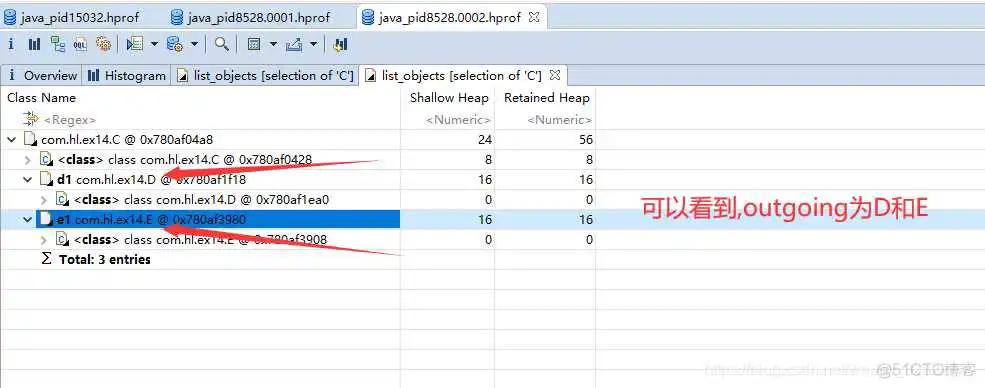Image resolution: width=985 pixels, height=388 pixels.
Task: Click the database icon on java_pid8528.0001.hprof tab
Action: 177,18
